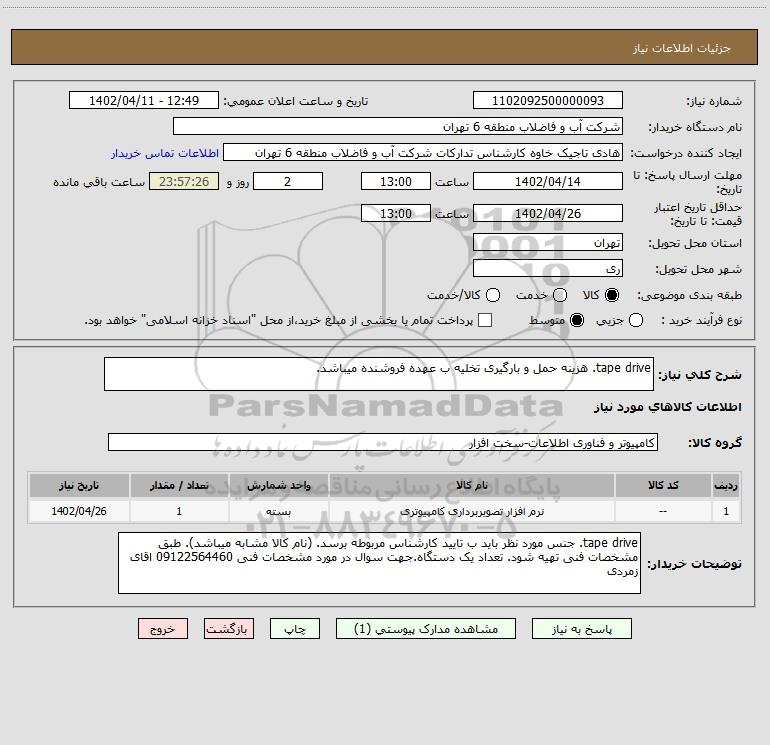The image size is (770, 745).
Task: Click the delivery city field ری
Action: (548, 269)
